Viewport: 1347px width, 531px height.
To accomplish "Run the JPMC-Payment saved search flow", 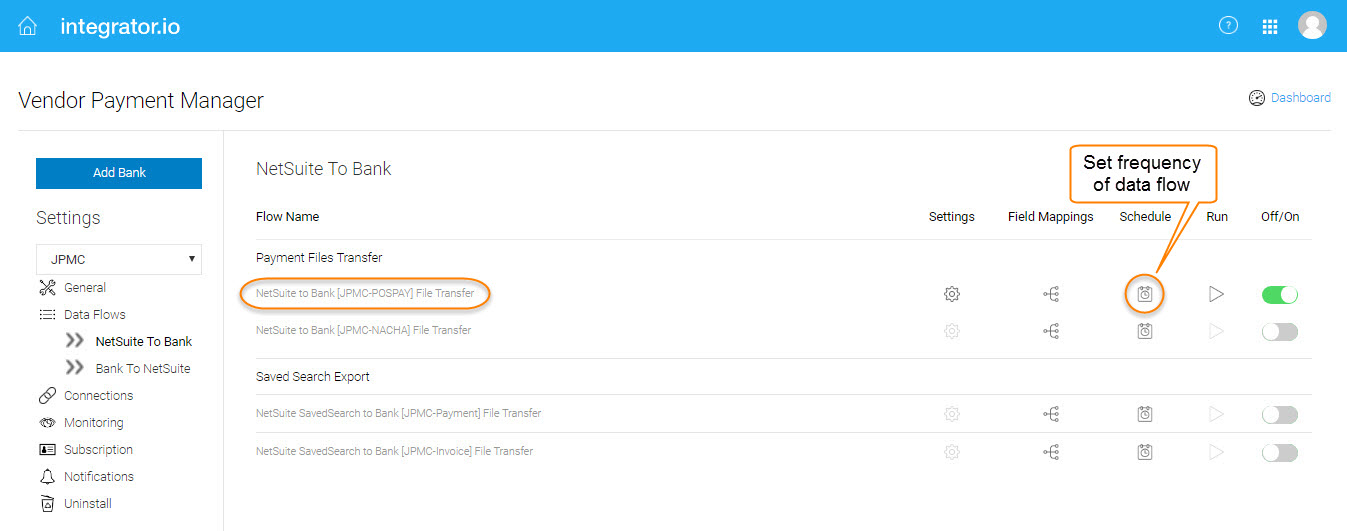I will click(x=1216, y=414).
